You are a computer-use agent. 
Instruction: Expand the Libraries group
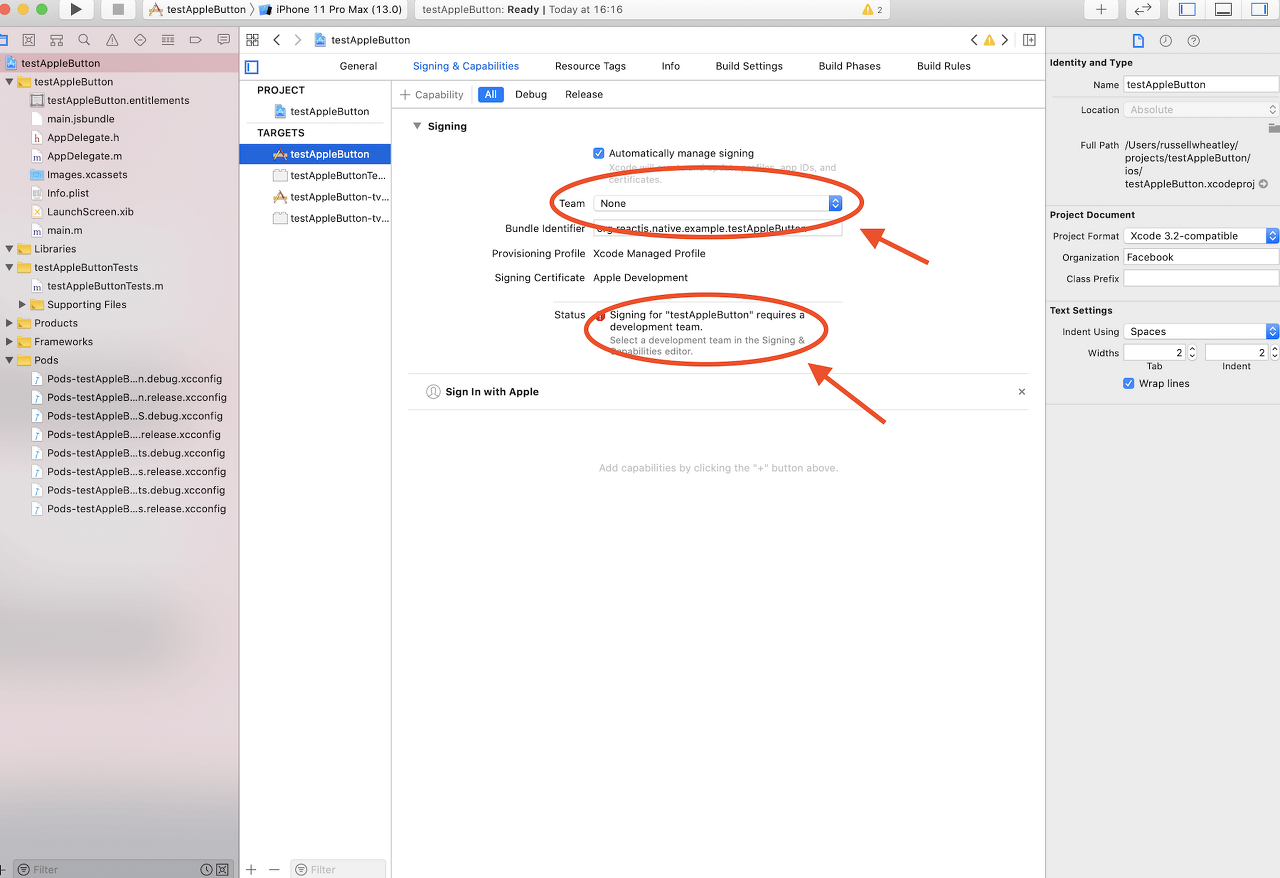pos(10,249)
